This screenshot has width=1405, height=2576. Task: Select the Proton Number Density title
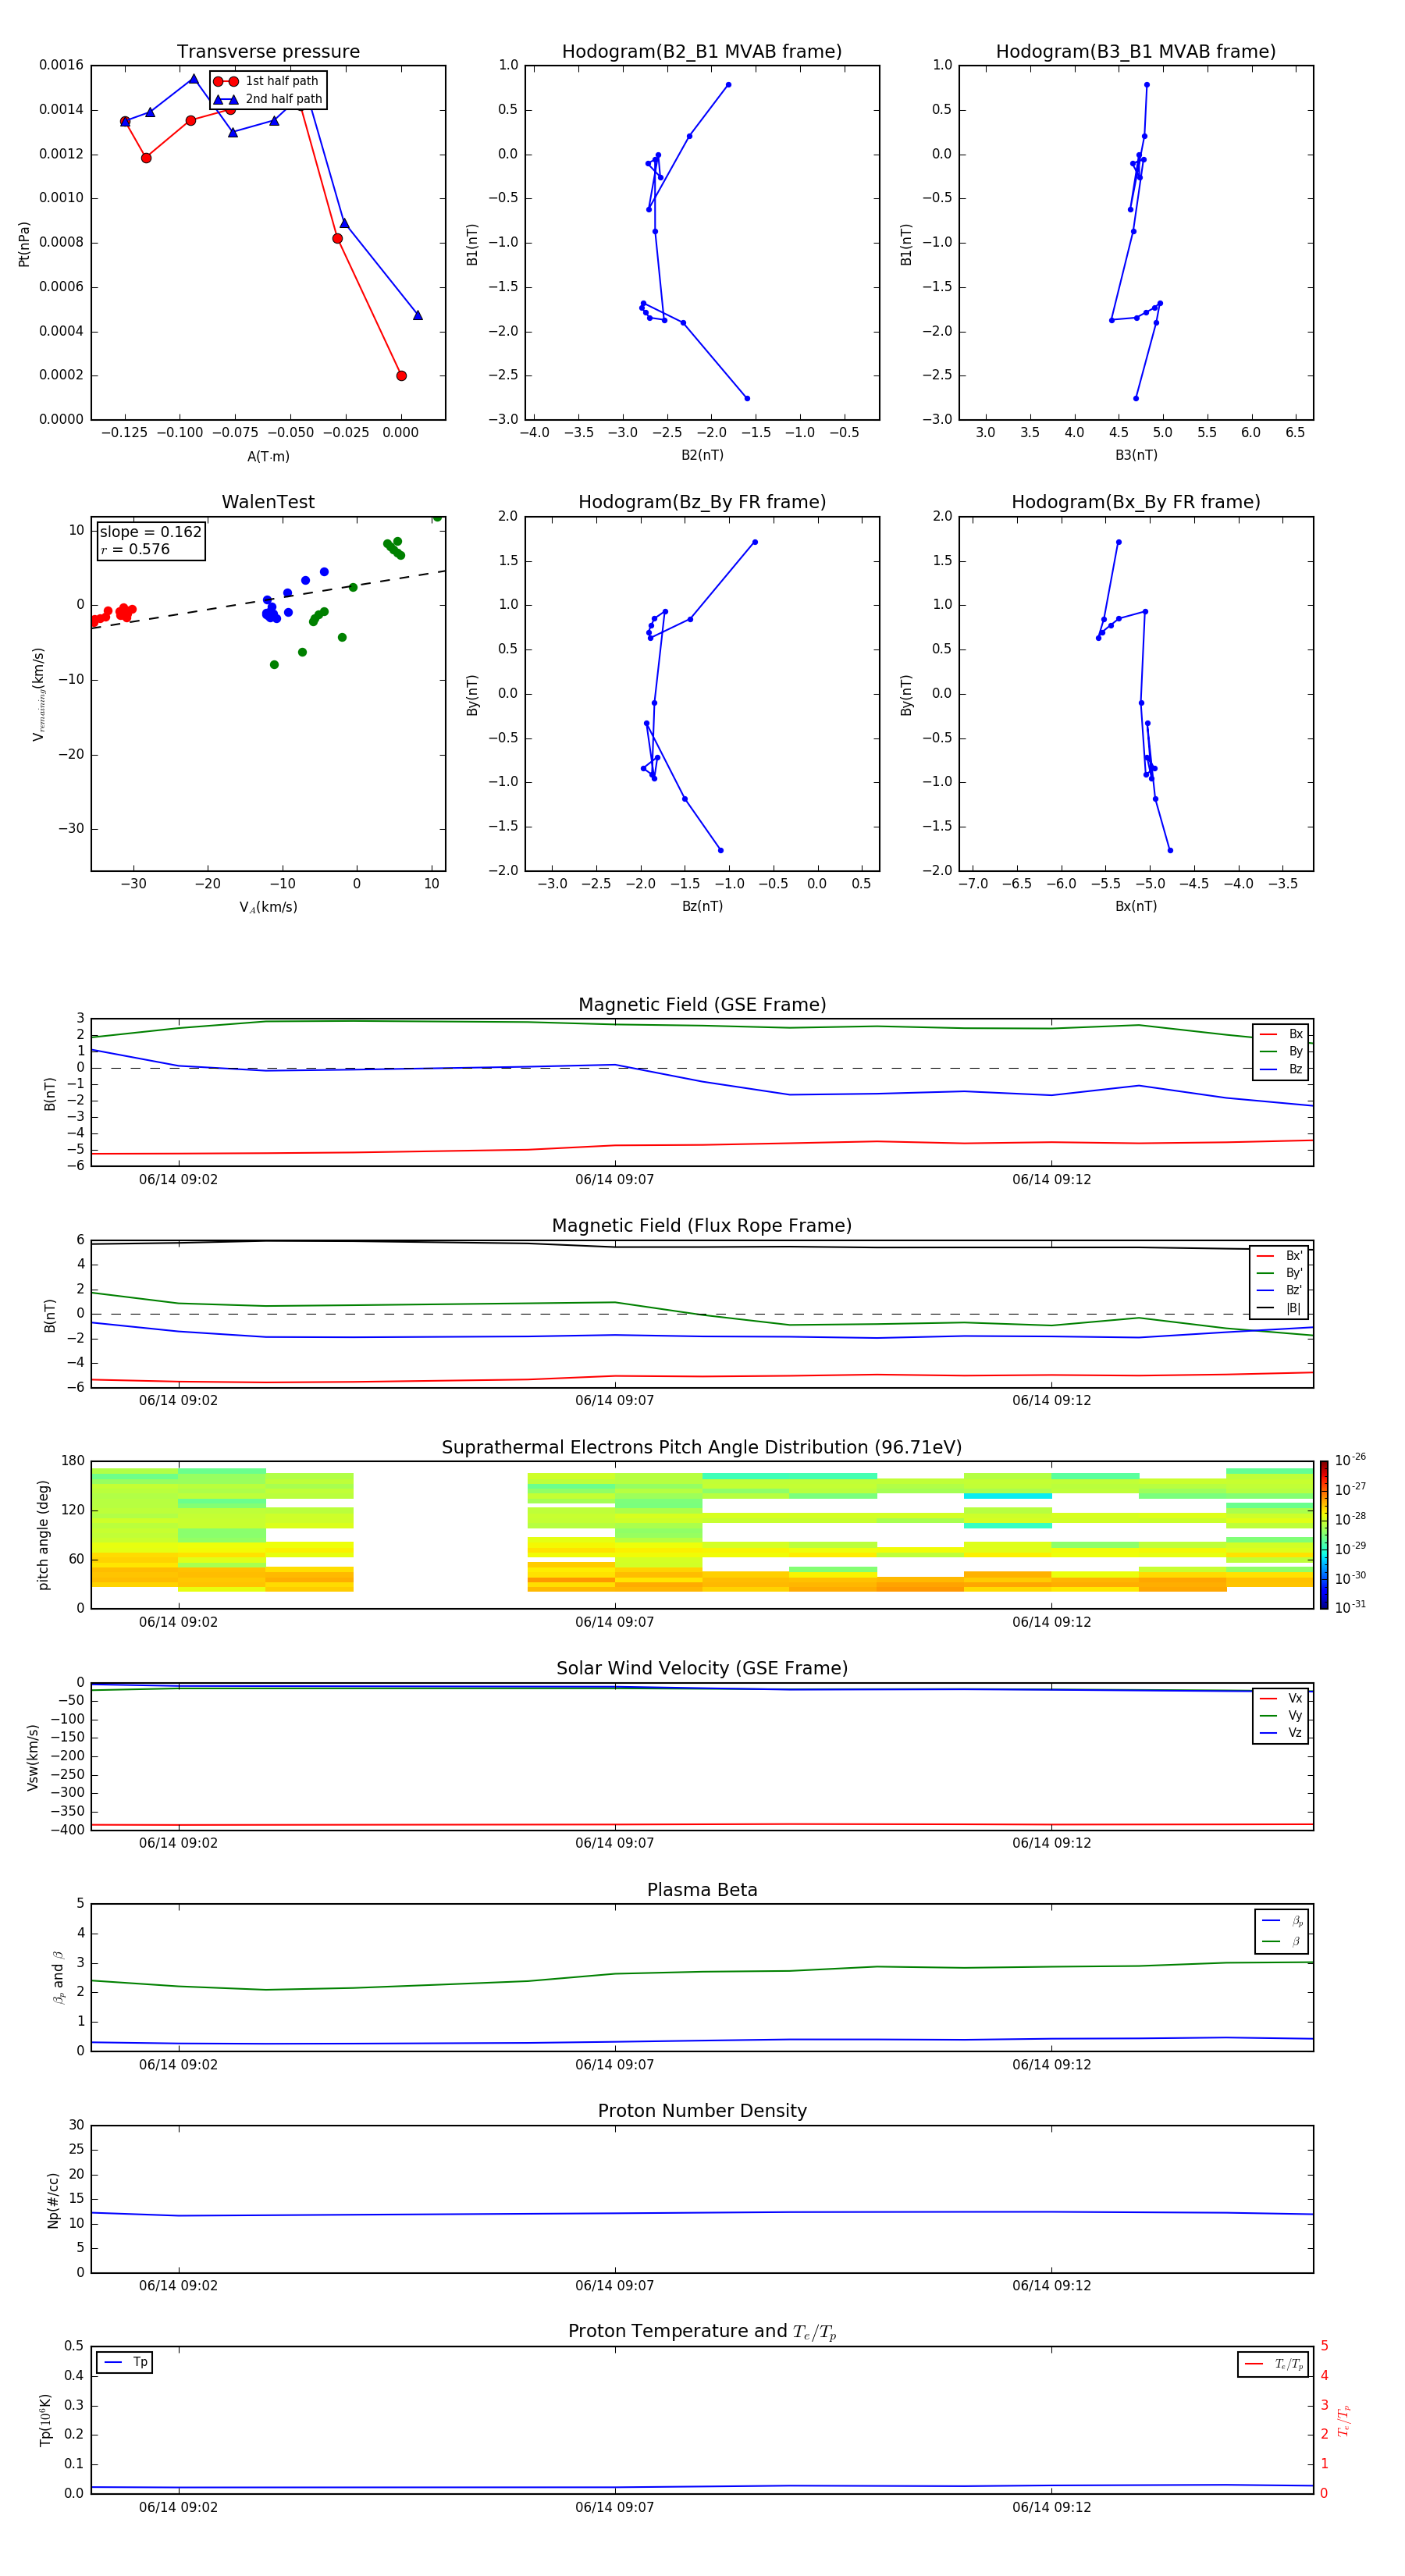tap(702, 2111)
